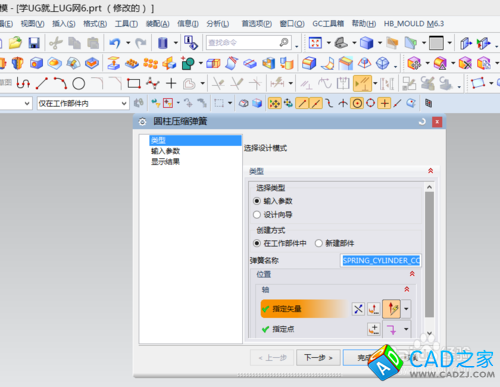Open the 插入(S) menu
The height and width of the screenshot is (387, 500).
tap(64, 24)
